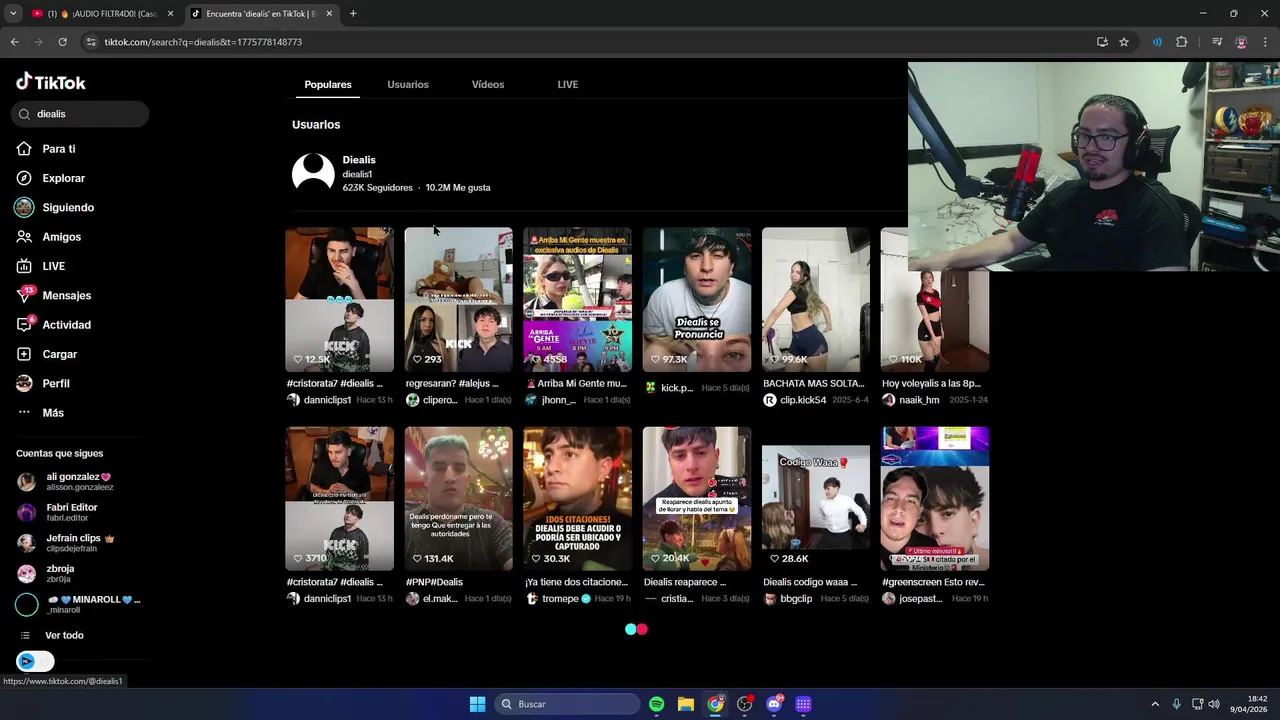The height and width of the screenshot is (720, 1280).
Task: Bookmark page with the star icon
Action: pos(1124,42)
